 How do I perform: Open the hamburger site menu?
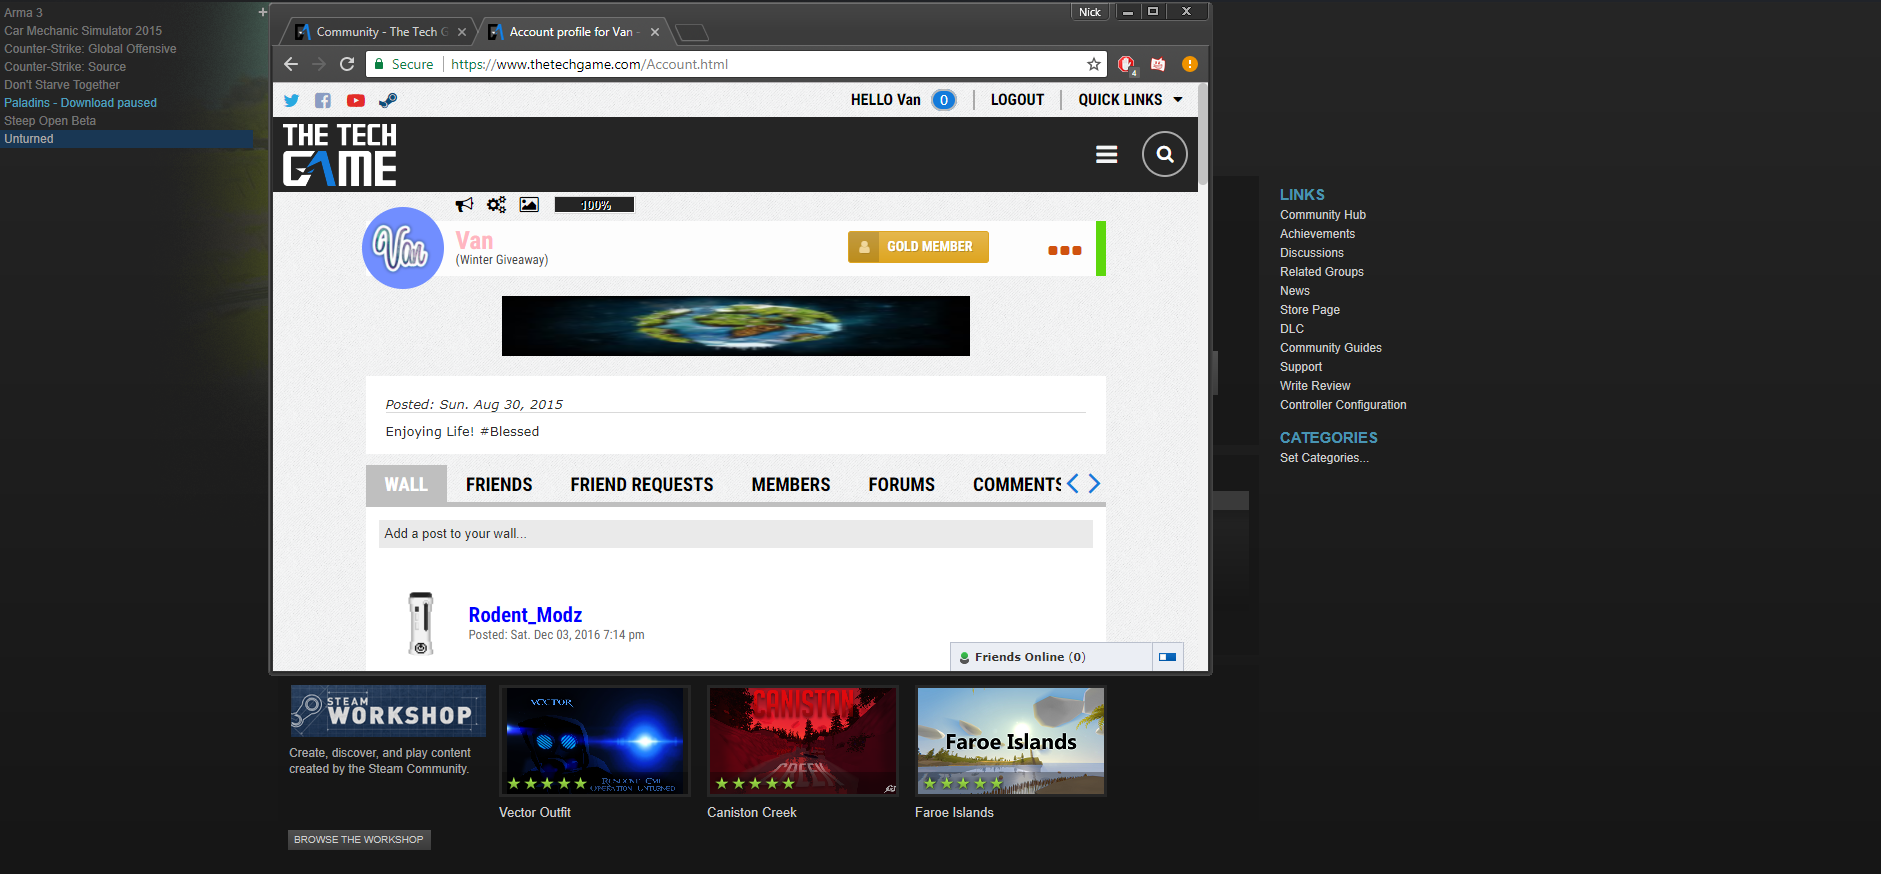pyautogui.click(x=1106, y=155)
